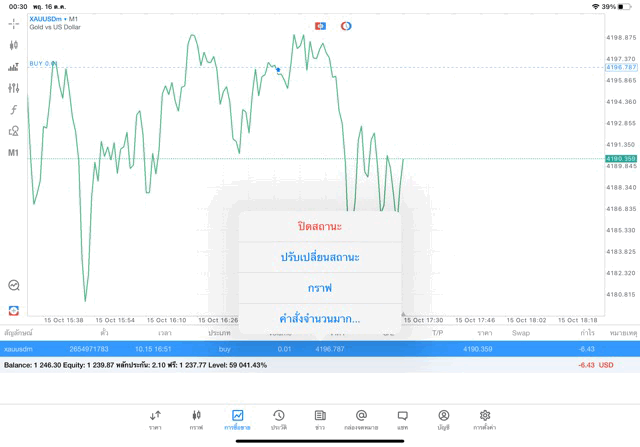Choose ปรับเปลี่ยนสถานะ (Modify position) from menu
The height and width of the screenshot is (447, 640).
coord(320,257)
